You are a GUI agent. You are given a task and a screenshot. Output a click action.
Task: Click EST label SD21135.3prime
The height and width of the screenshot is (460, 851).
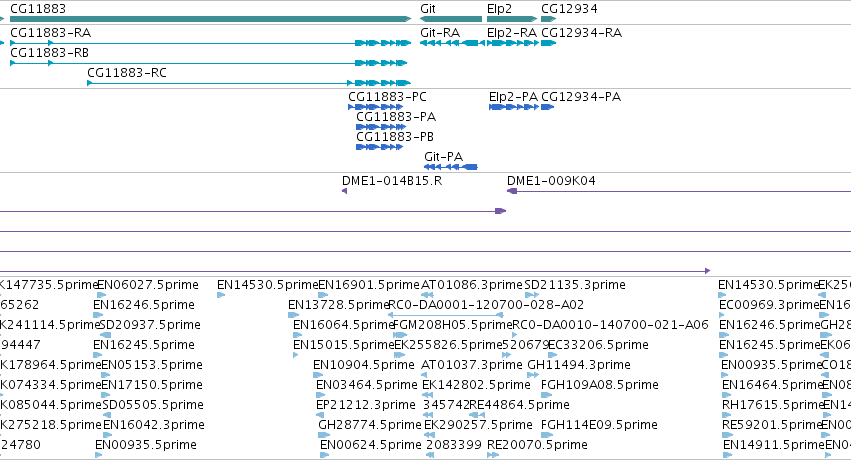point(575,285)
